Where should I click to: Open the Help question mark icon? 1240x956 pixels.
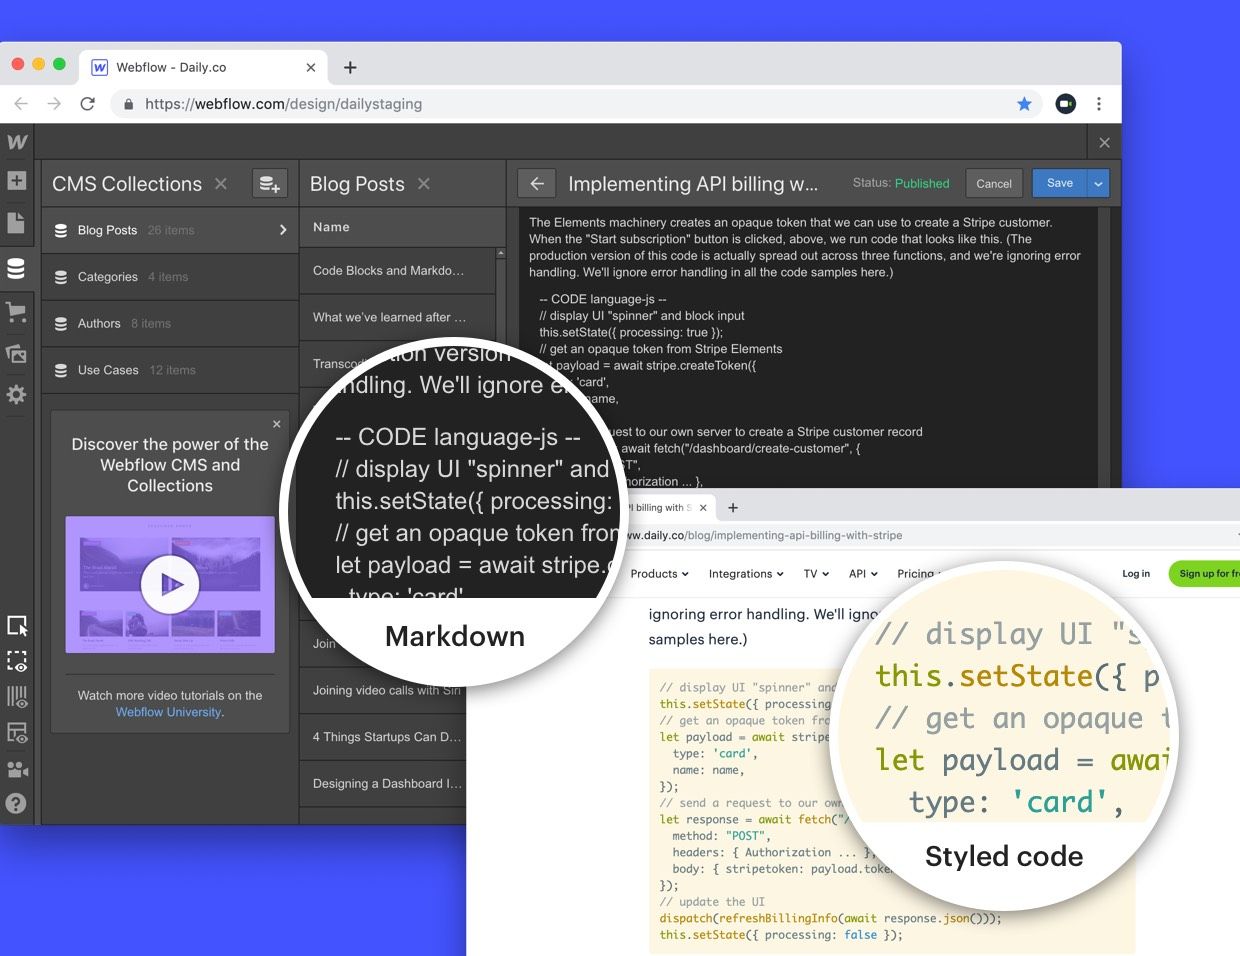click(x=16, y=803)
